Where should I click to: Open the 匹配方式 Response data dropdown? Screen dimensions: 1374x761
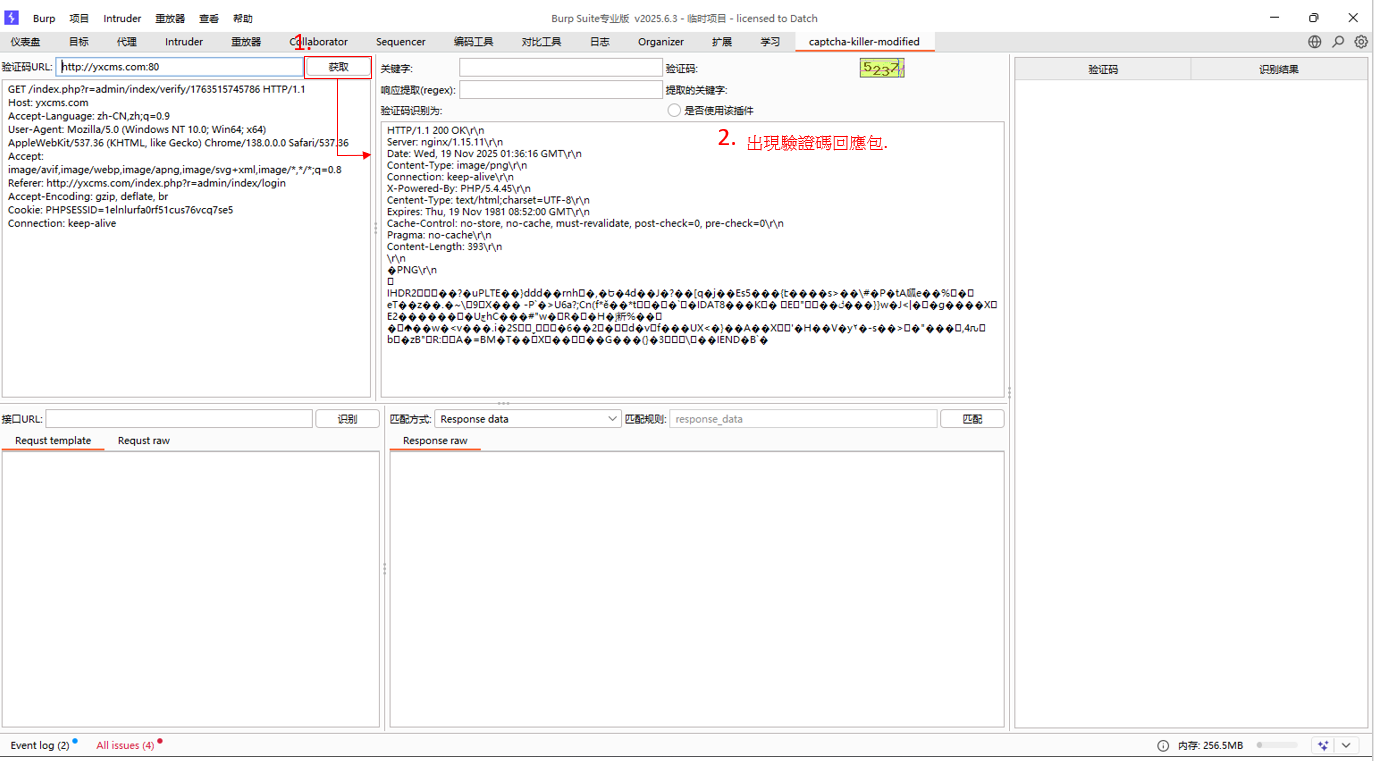tap(528, 419)
